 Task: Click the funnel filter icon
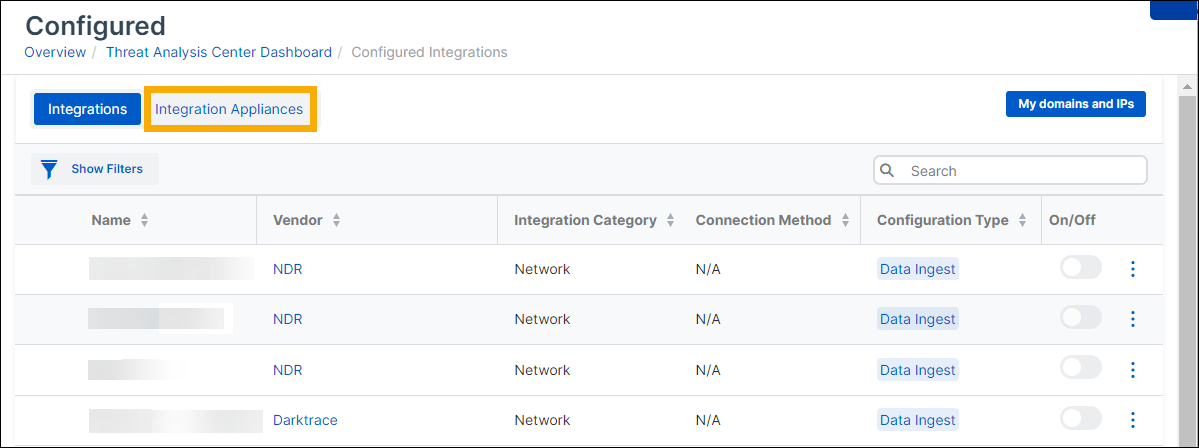(x=49, y=169)
